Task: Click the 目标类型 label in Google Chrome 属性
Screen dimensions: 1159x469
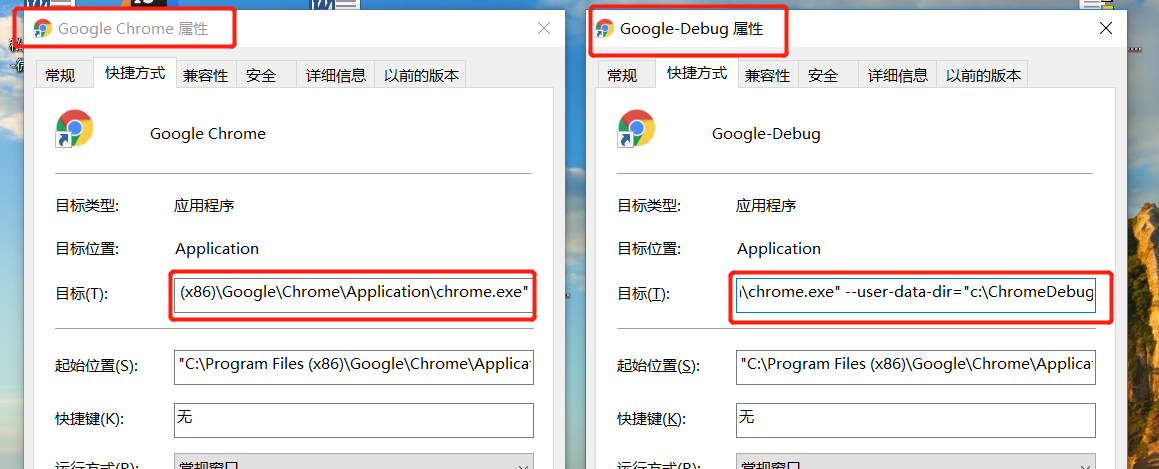Action: click(88, 205)
